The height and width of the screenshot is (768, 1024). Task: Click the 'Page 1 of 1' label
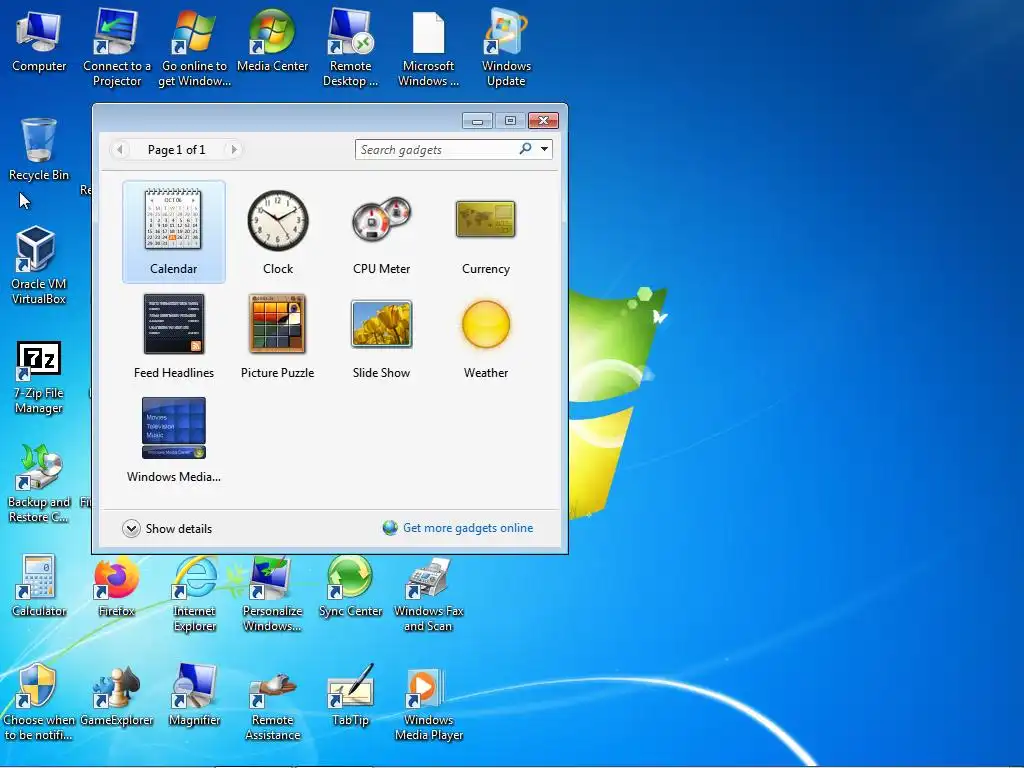point(176,150)
